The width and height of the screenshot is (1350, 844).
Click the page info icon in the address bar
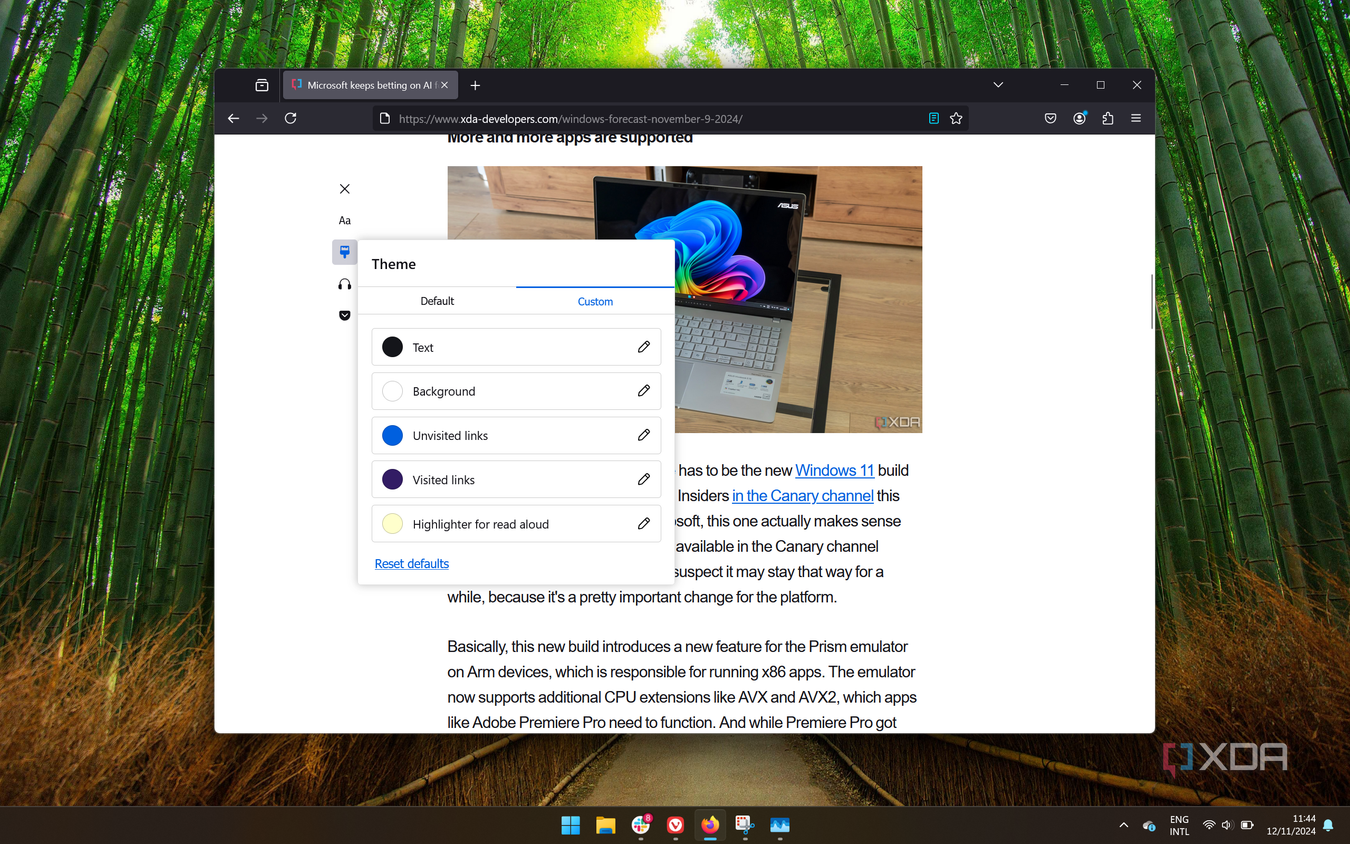[x=384, y=118]
